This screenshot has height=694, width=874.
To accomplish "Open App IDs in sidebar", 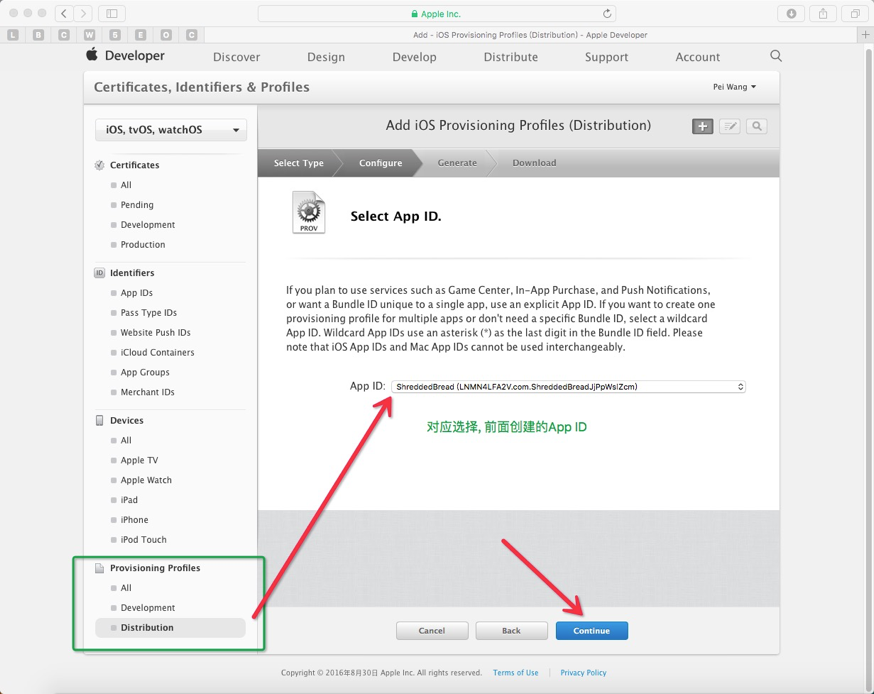I will [x=137, y=293].
